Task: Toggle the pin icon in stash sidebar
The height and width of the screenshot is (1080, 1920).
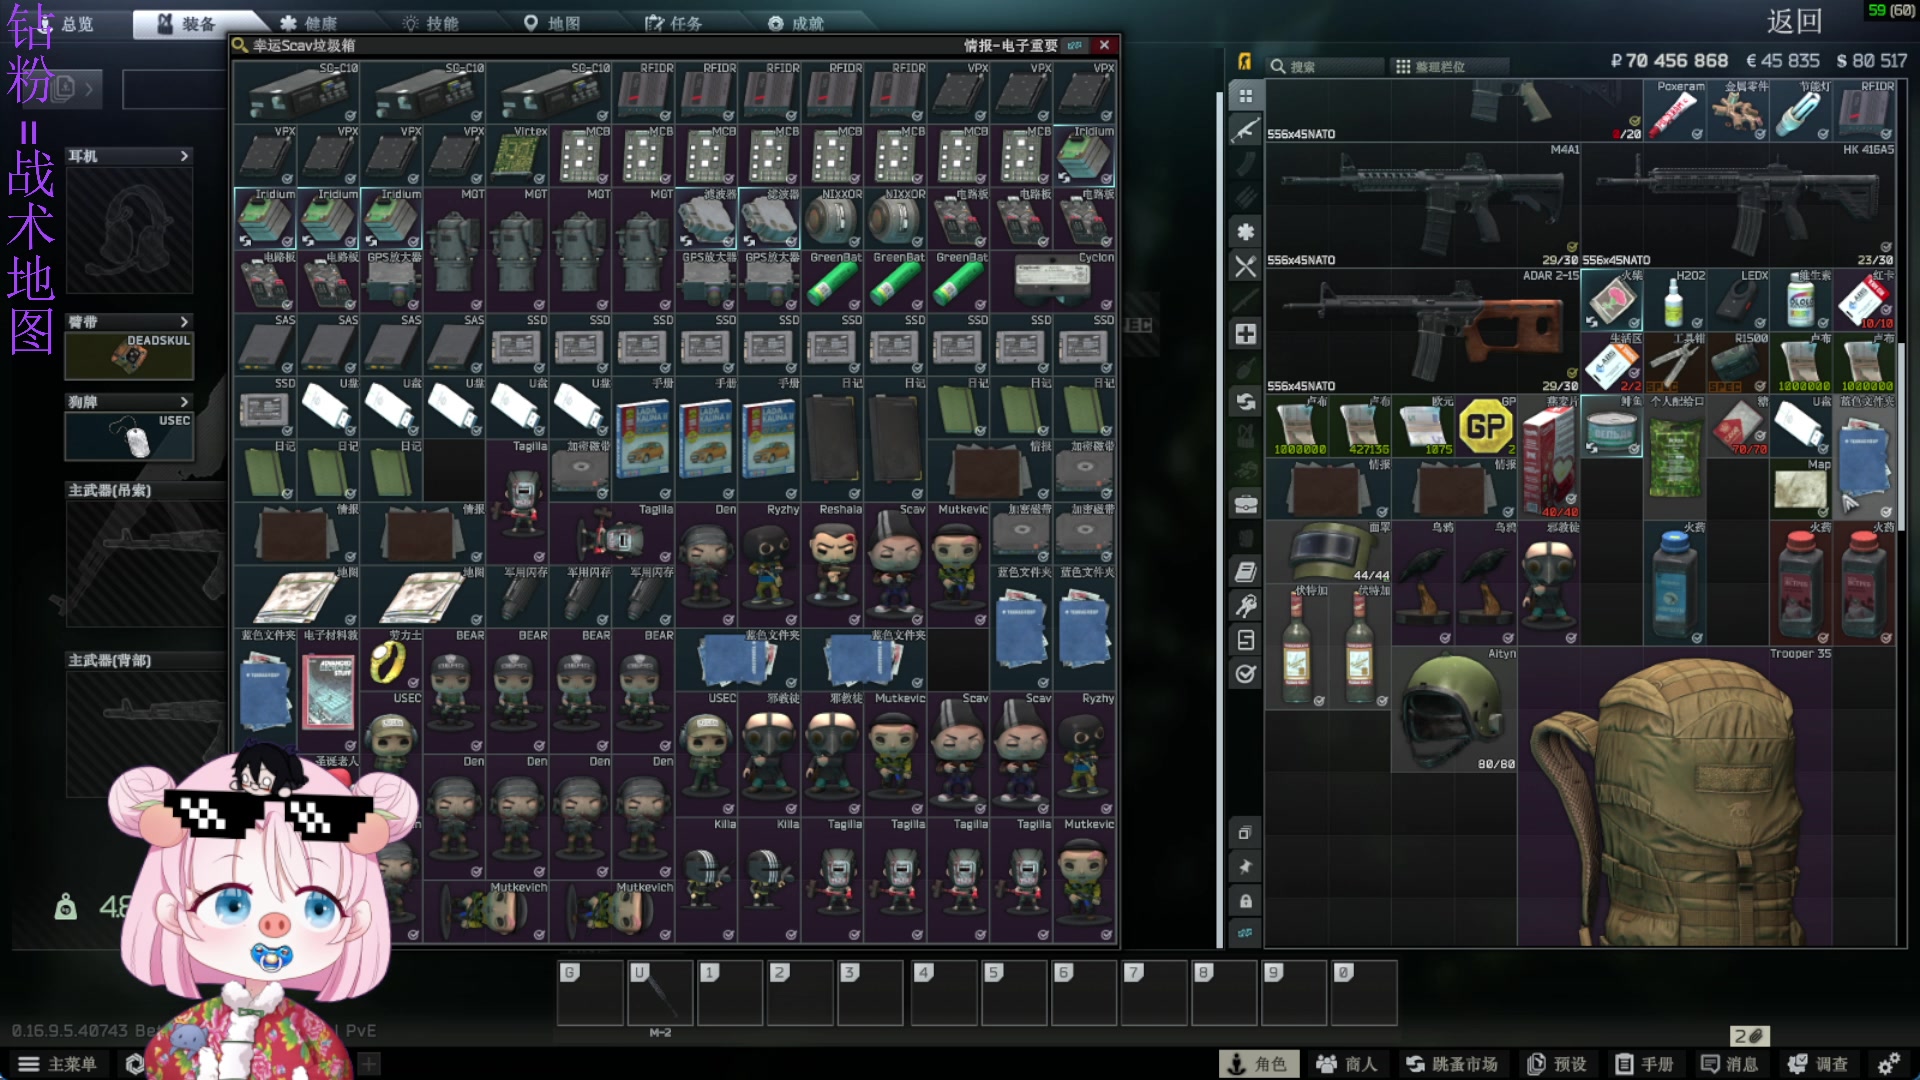Action: [1245, 867]
